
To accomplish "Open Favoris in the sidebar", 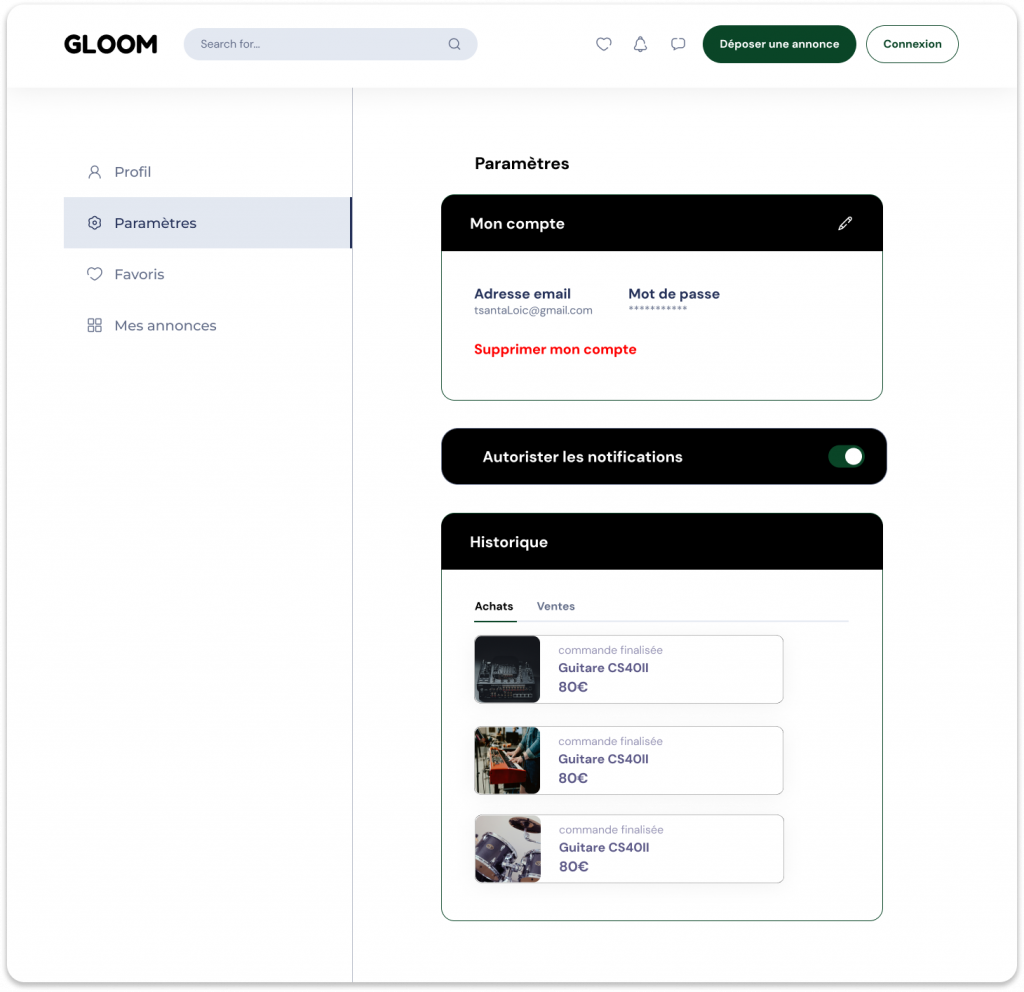I will click(139, 274).
